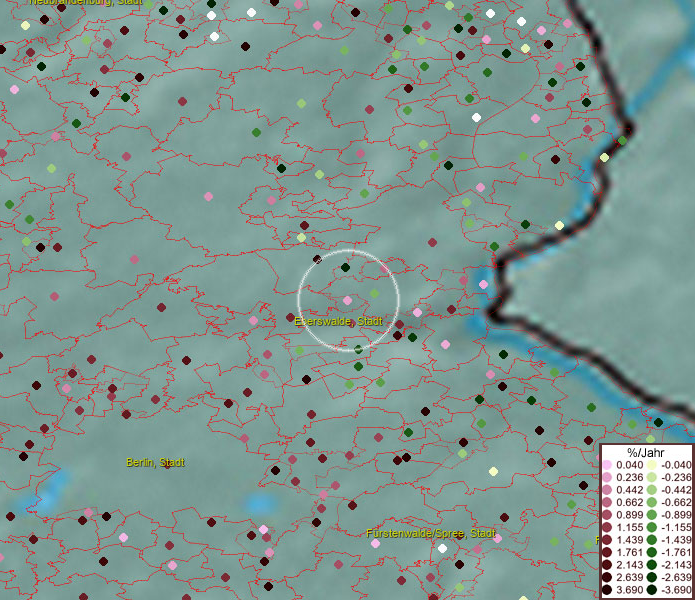
Task: Select the light green point inside the white circle
Action: click(375, 293)
